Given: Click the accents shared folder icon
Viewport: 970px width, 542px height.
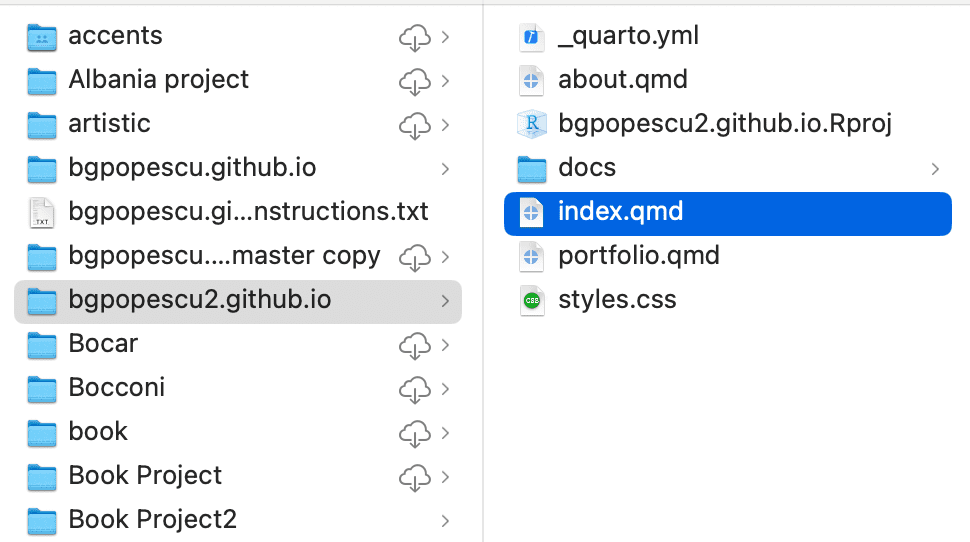Looking at the screenshot, I should point(42,37).
